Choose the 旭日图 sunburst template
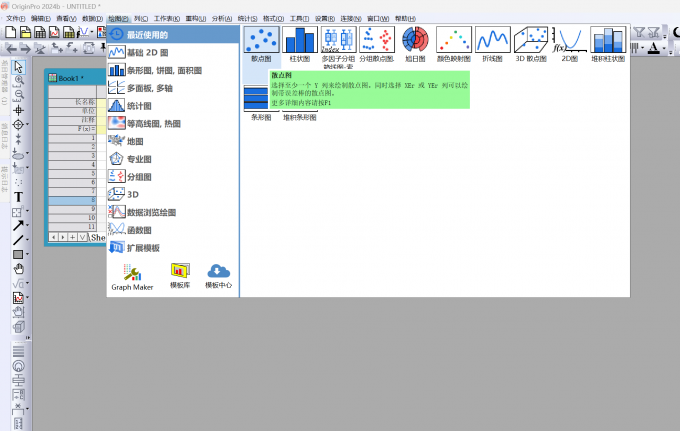Image resolution: width=680 pixels, height=431 pixels. coord(415,44)
